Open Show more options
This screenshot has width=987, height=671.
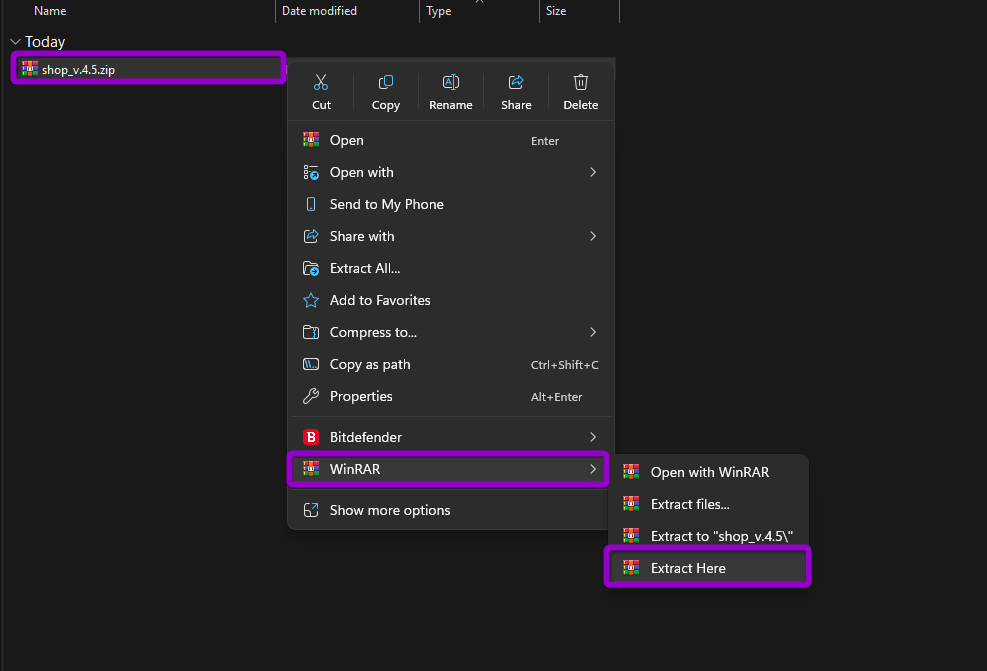pos(390,509)
